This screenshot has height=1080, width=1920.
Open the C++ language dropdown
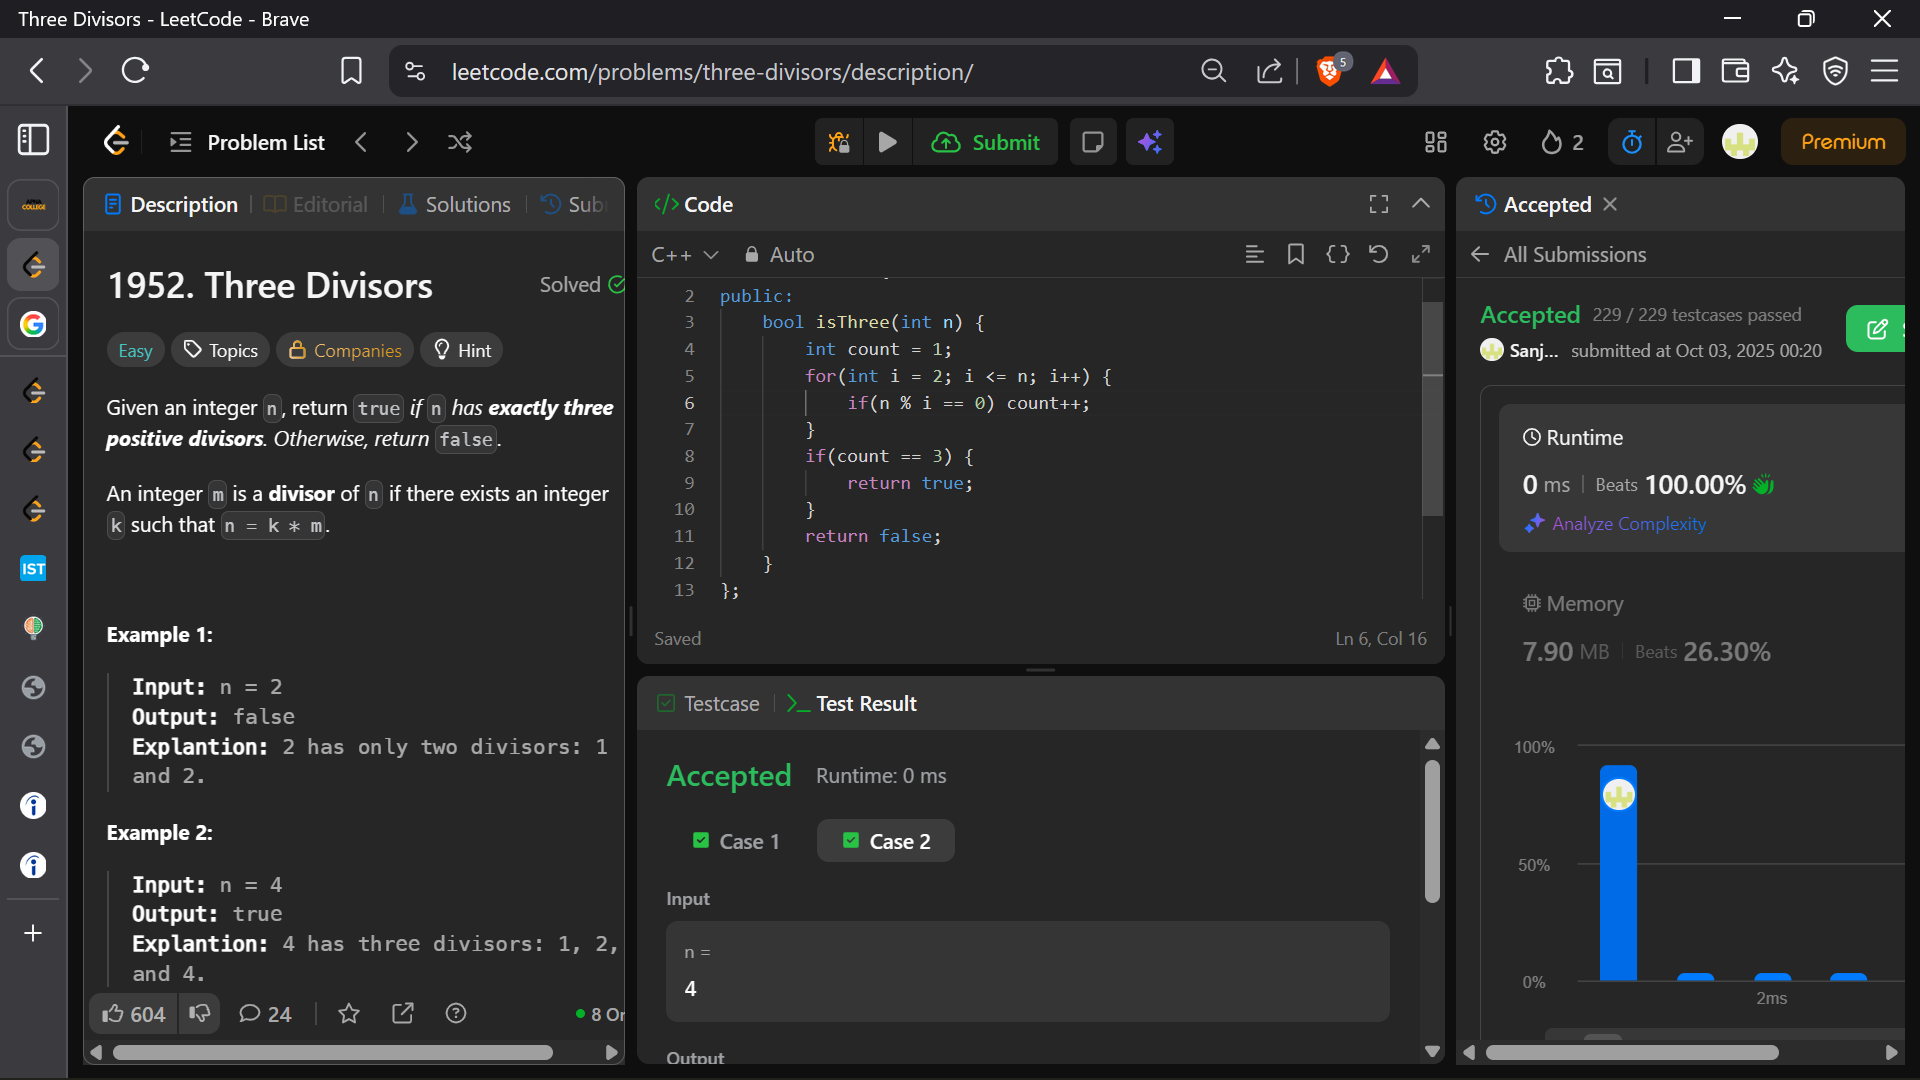685,255
